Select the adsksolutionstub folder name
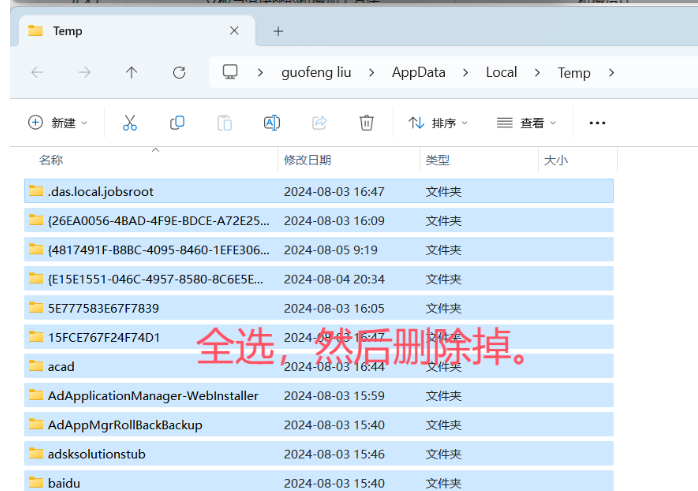 (x=97, y=454)
